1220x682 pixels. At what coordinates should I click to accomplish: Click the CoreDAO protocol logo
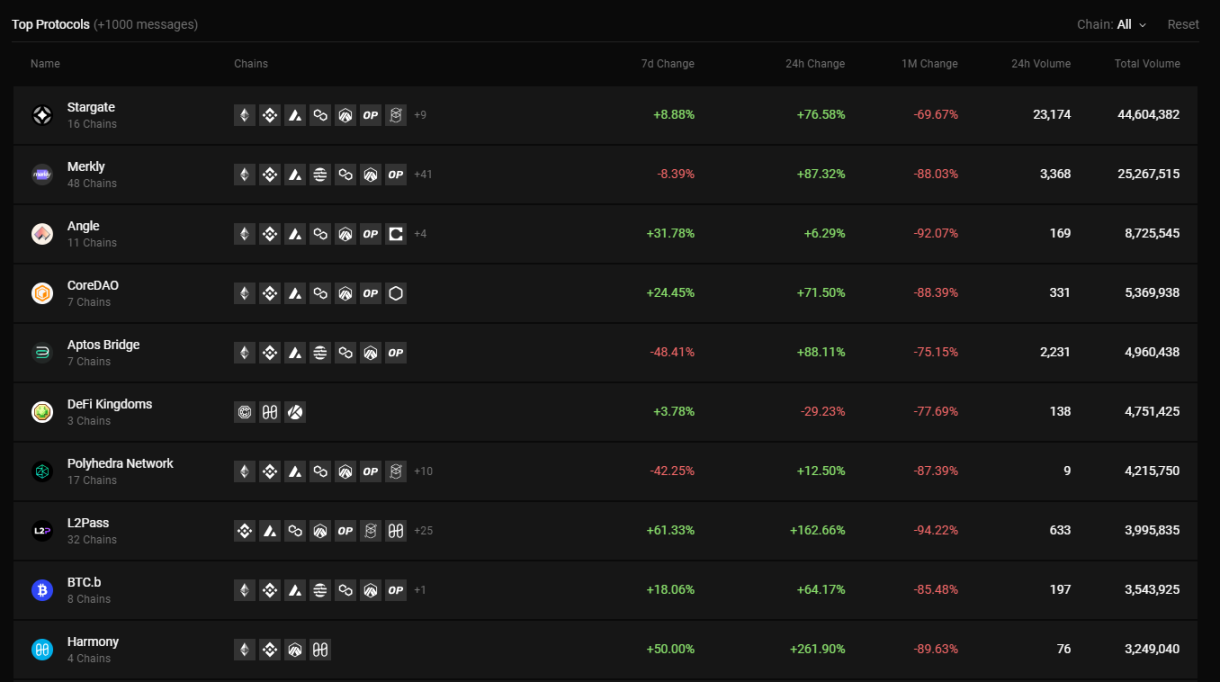pyautogui.click(x=42, y=293)
